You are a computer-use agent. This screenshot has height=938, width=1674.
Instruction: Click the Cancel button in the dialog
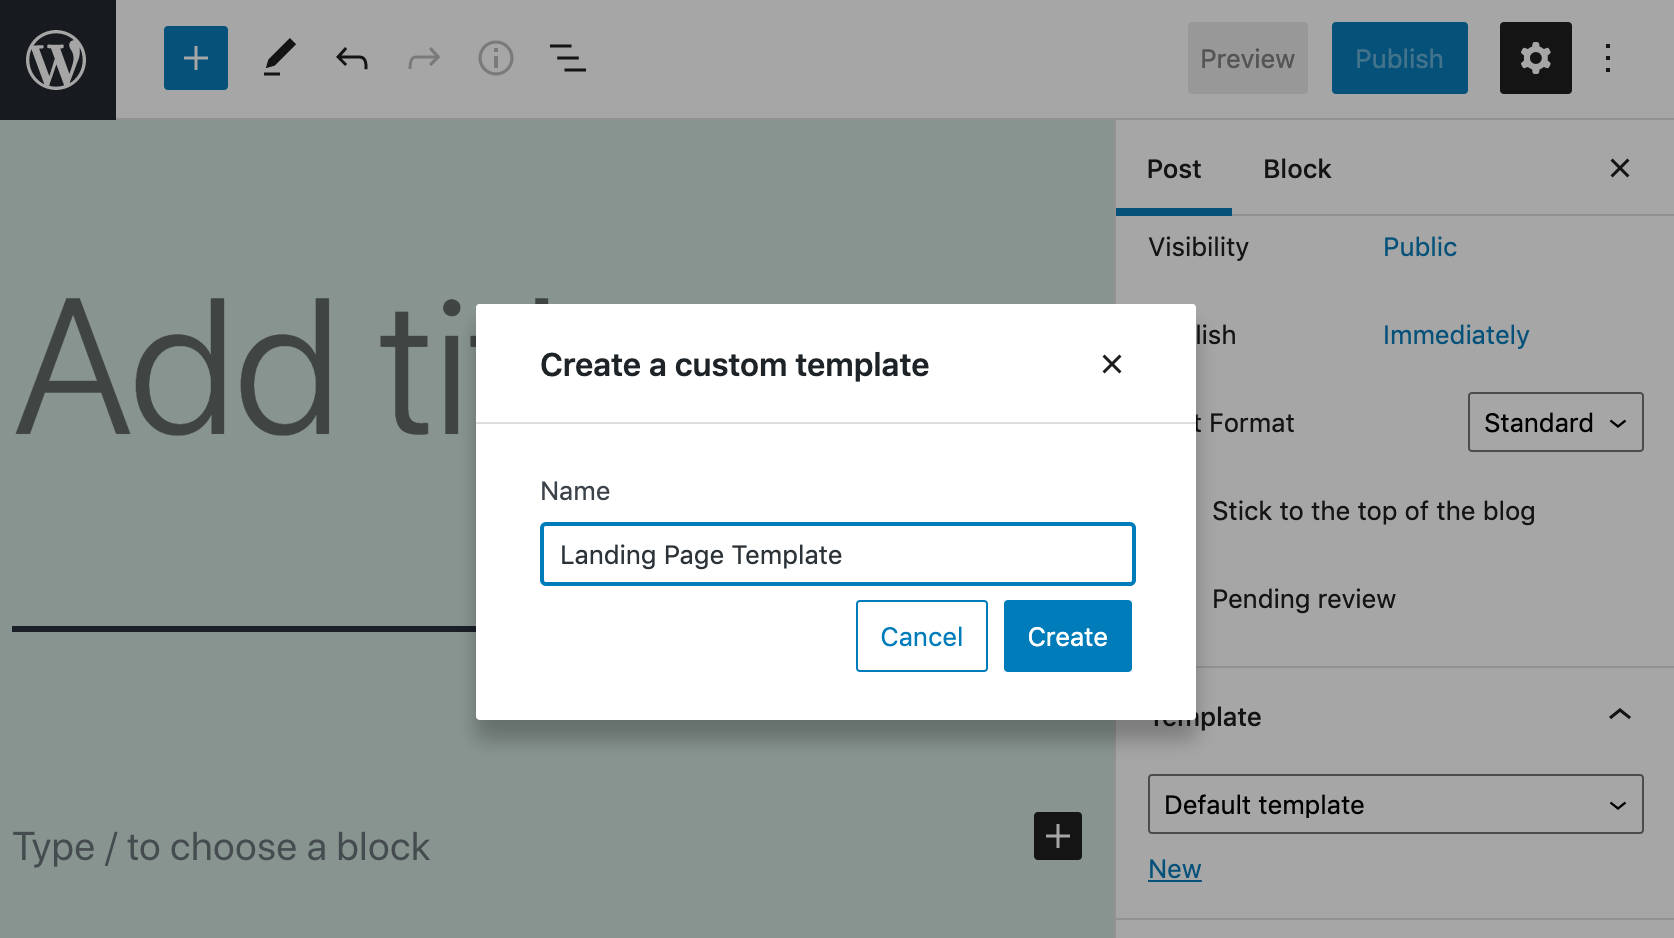click(921, 636)
